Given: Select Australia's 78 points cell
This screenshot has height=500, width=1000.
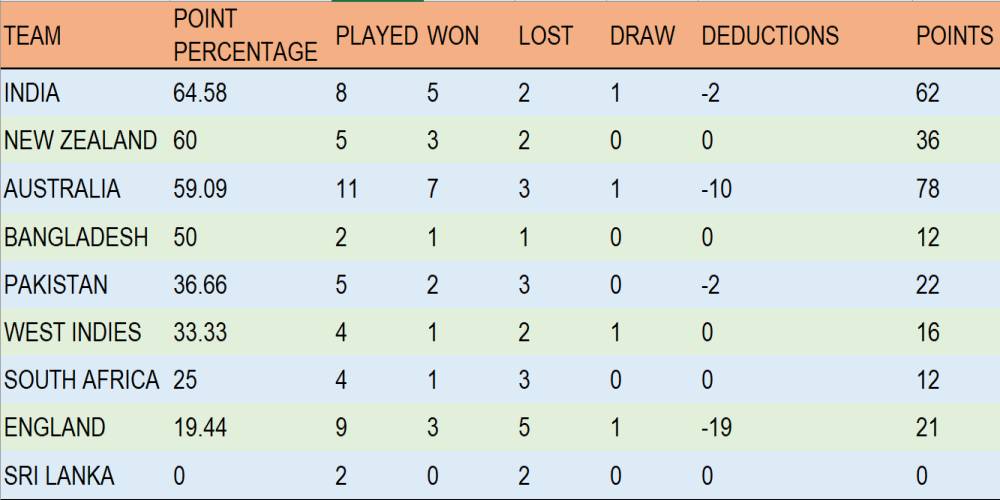Looking at the screenshot, I should coord(956,188).
